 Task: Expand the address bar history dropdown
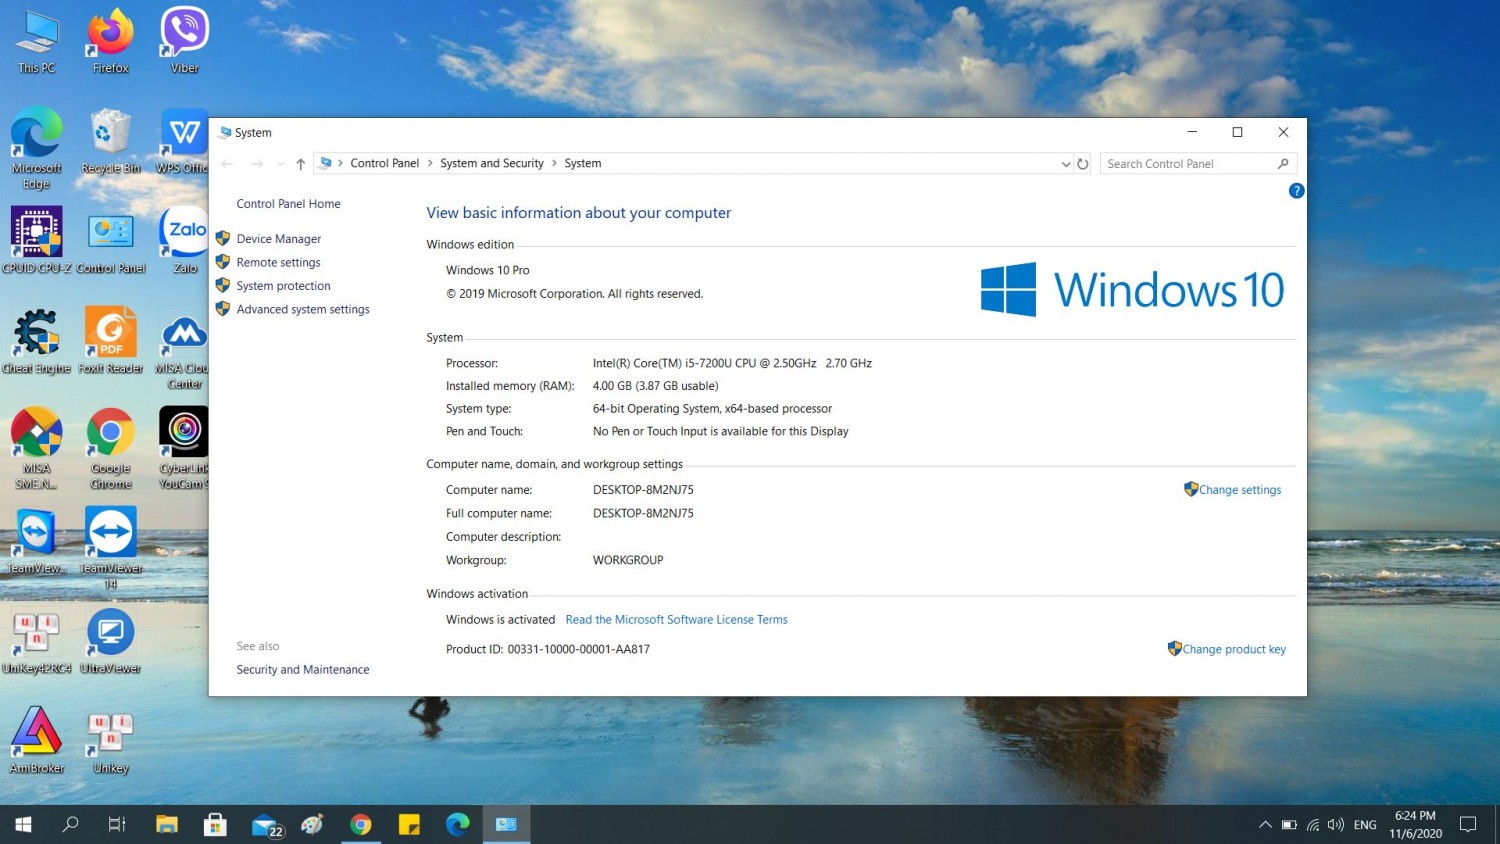(1065, 164)
